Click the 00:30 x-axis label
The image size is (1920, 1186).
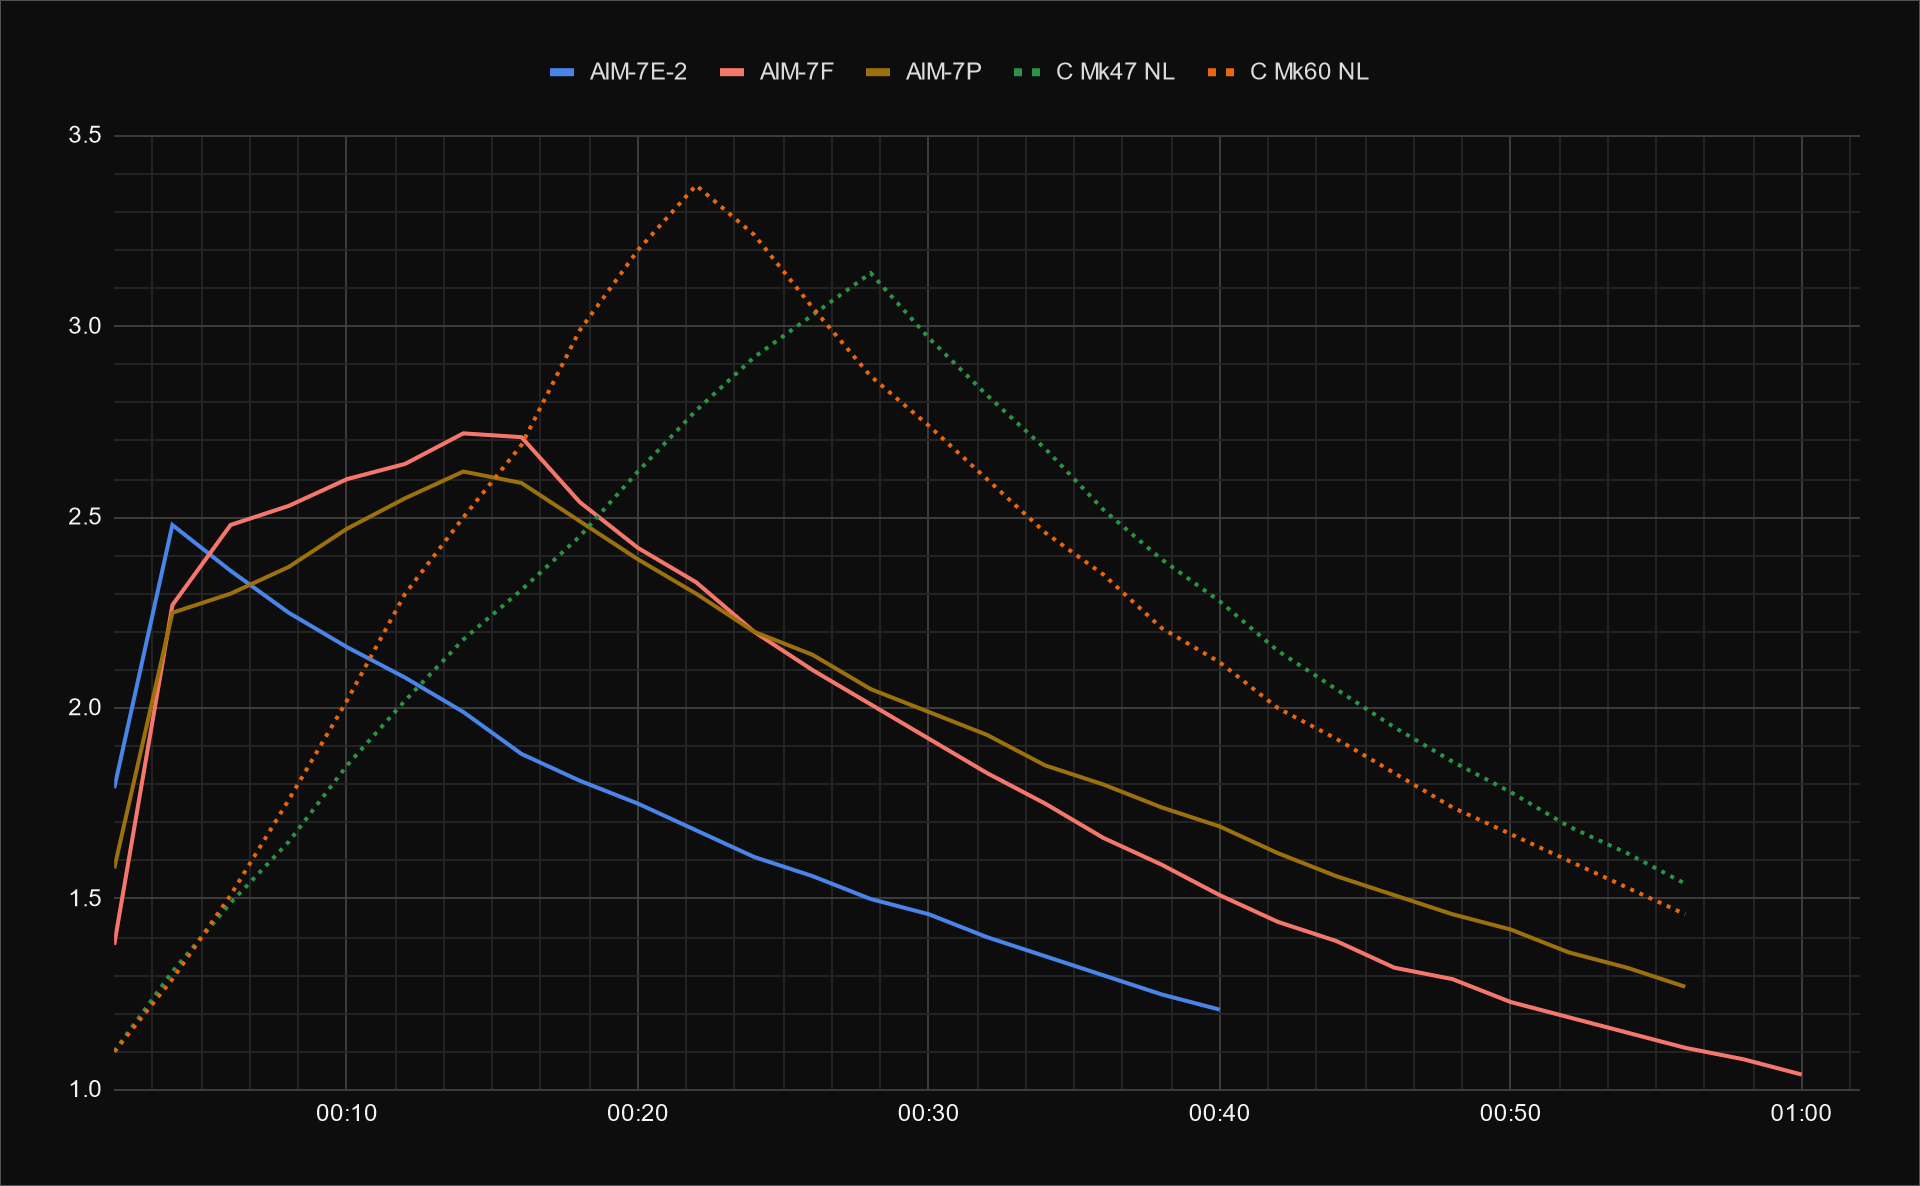pos(928,1114)
